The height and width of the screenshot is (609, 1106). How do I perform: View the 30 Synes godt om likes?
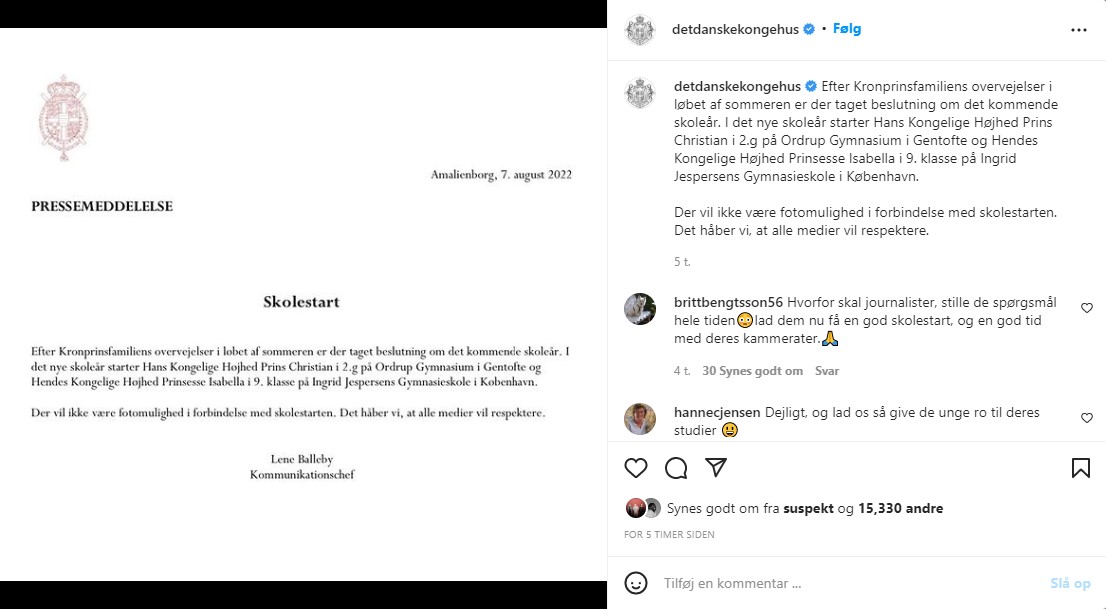click(752, 370)
